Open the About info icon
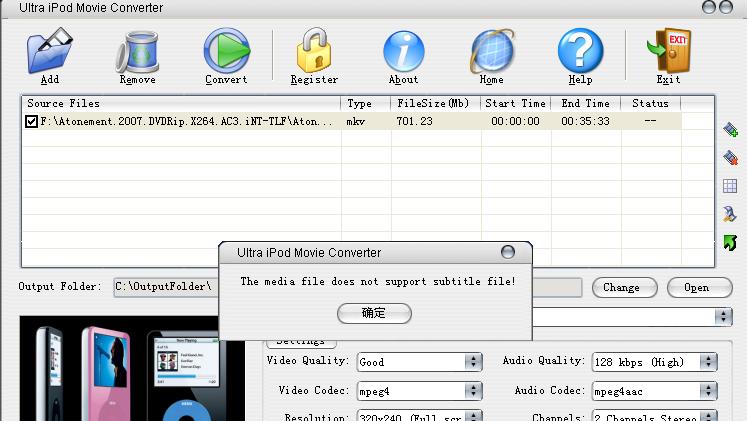This screenshot has width=747, height=421. click(x=403, y=51)
